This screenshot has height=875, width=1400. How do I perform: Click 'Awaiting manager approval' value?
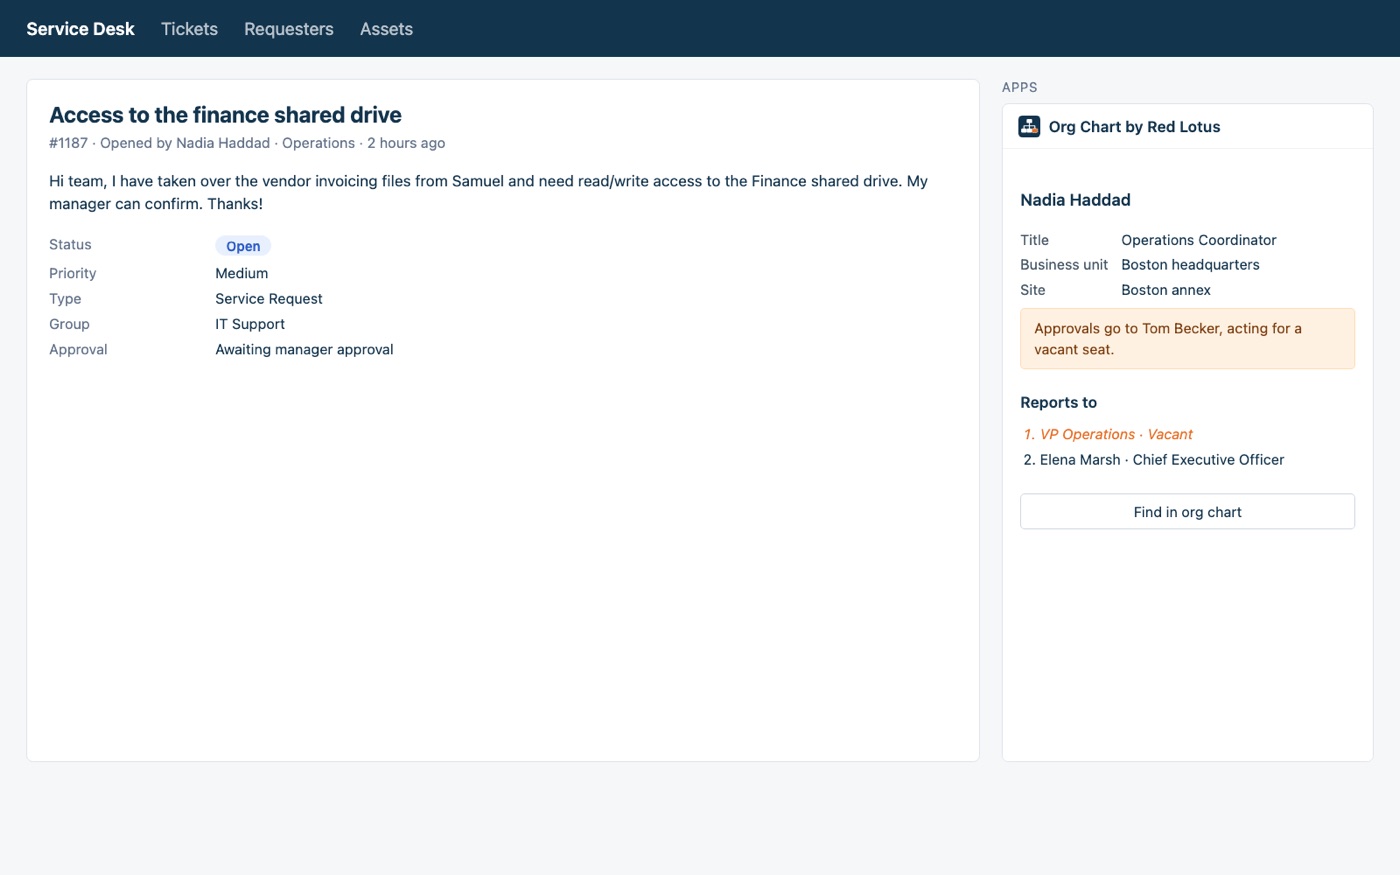(x=304, y=349)
